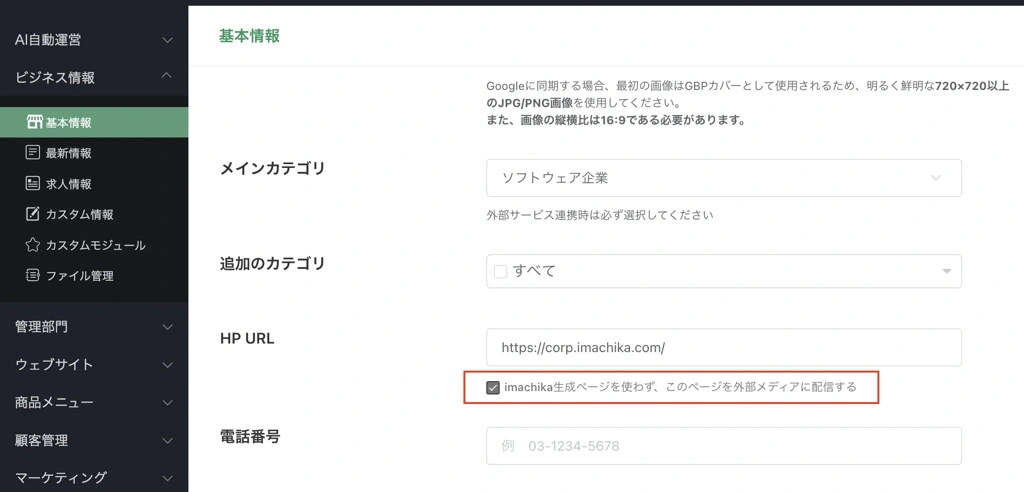The width and height of the screenshot is (1024, 492).
Task: Open the メインカテゴリ dropdown showing ソフトウェア企業
Action: click(724, 178)
